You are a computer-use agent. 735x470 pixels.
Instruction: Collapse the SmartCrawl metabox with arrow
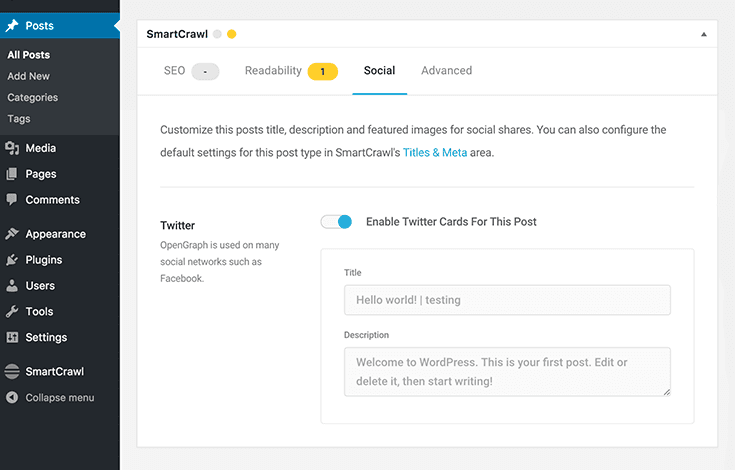point(704,34)
